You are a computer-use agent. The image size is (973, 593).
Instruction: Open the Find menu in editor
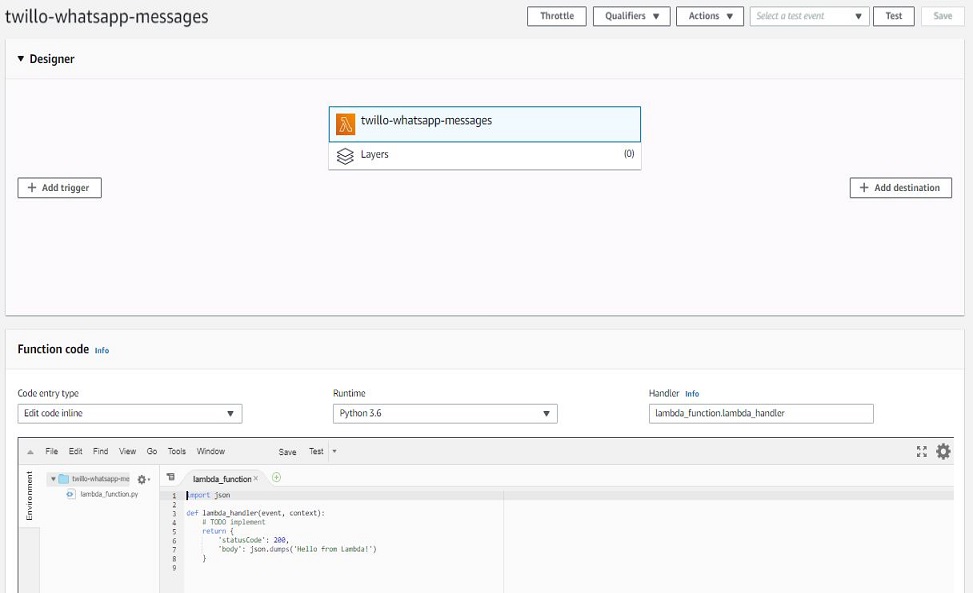[x=101, y=451]
